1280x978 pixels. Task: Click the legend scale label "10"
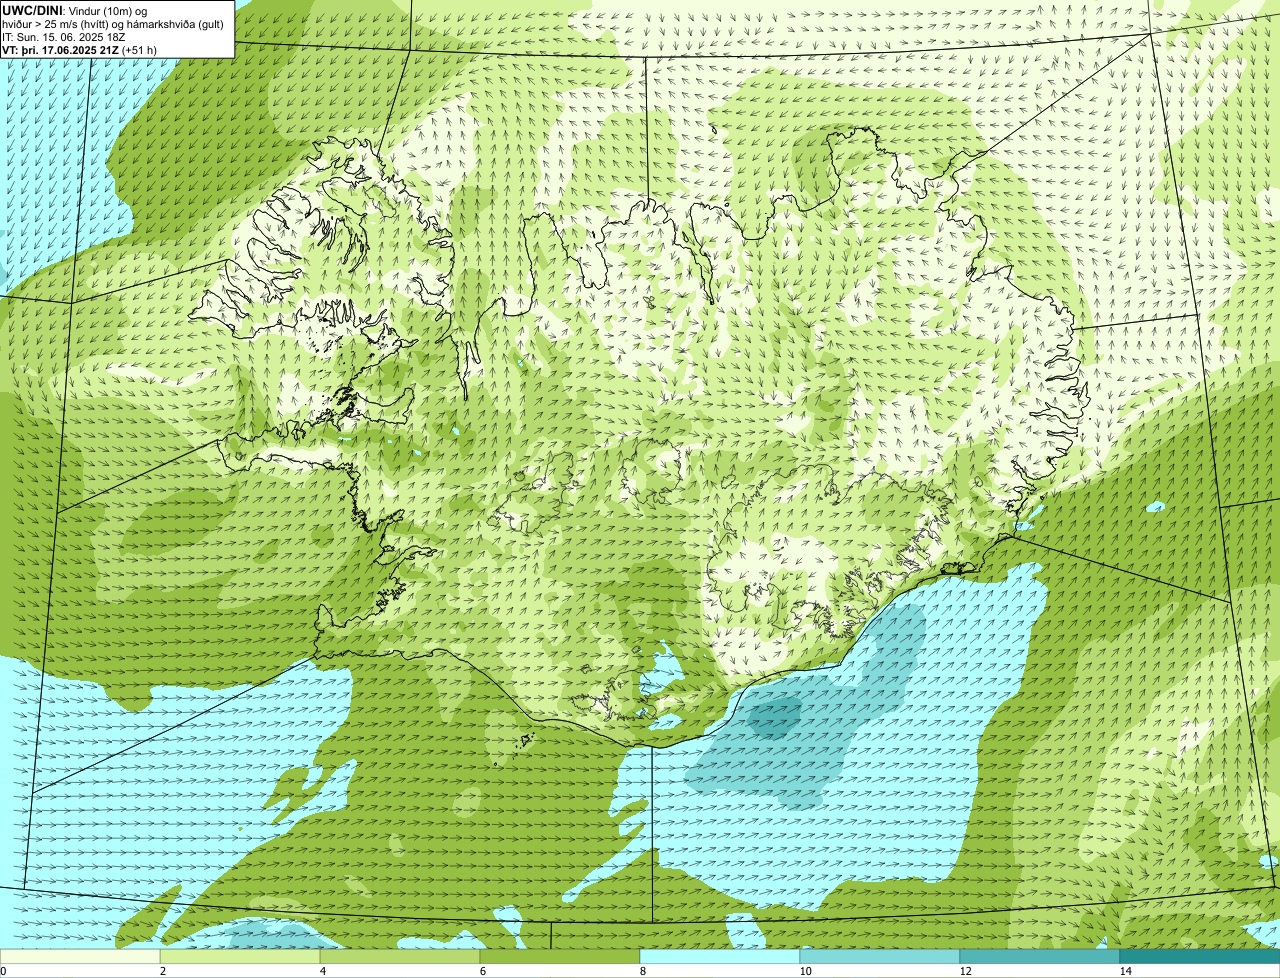[805, 971]
